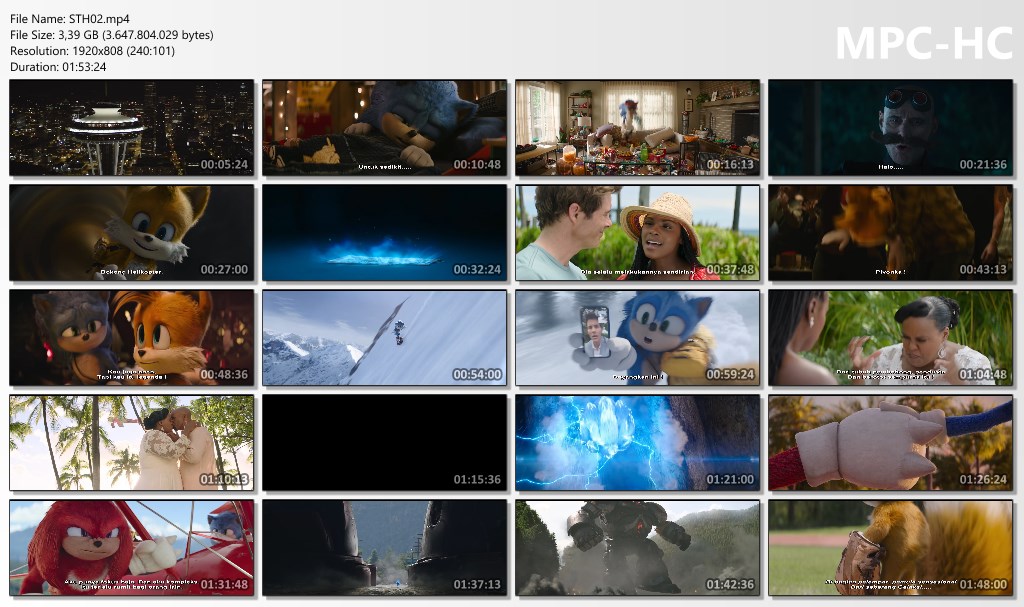Viewport: 1024px width, 607px height.
Task: Click the red biplane thumbnail at 01:31:48
Action: tap(132, 548)
